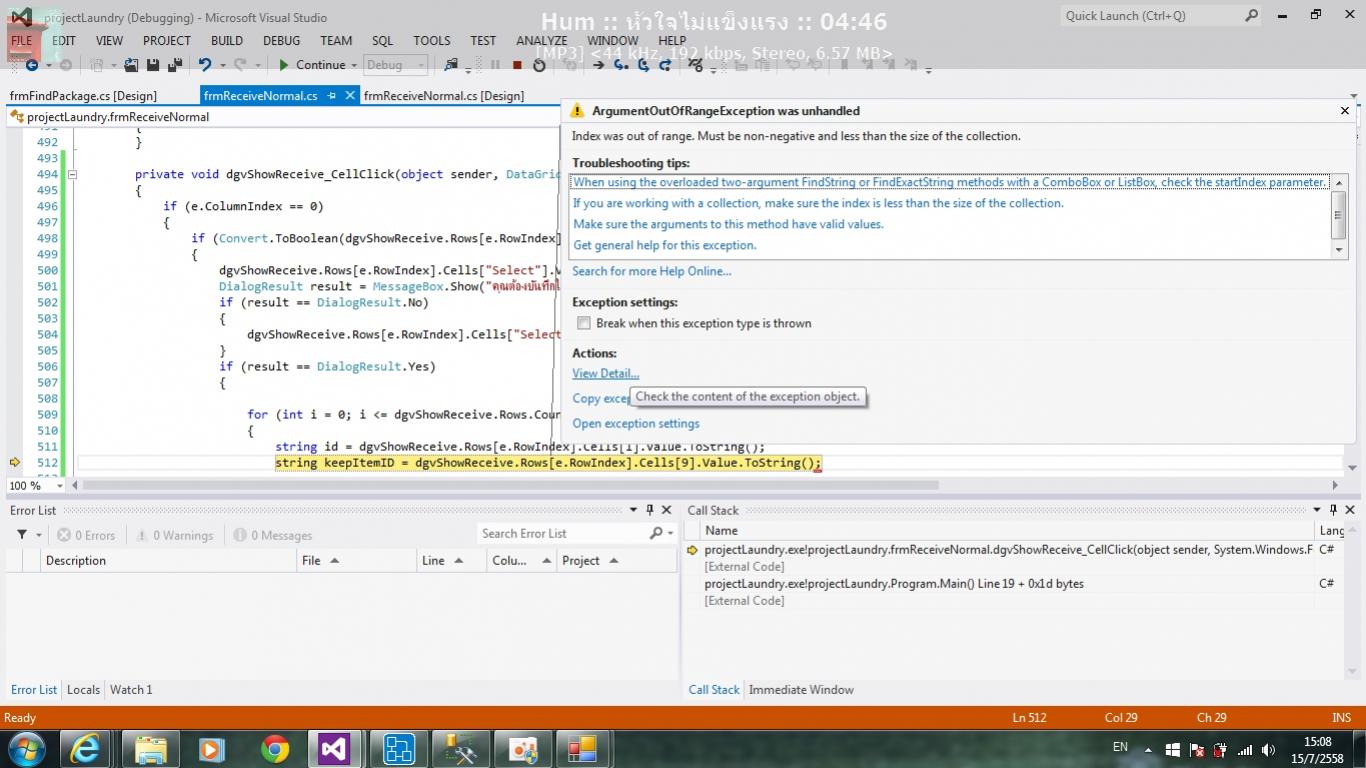Image resolution: width=1366 pixels, height=768 pixels.
Task: Open the TOOLS menu
Action: (x=432, y=41)
